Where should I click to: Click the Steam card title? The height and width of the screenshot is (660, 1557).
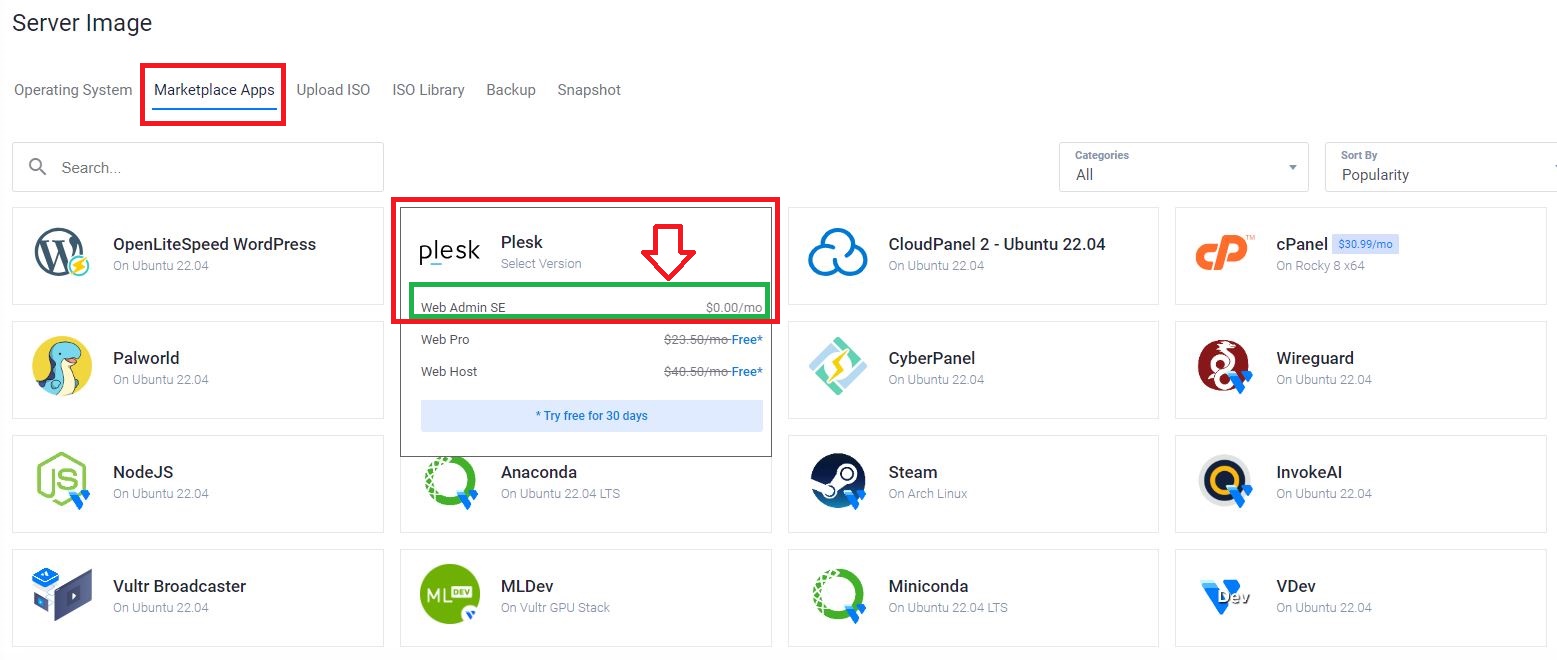pos(912,472)
